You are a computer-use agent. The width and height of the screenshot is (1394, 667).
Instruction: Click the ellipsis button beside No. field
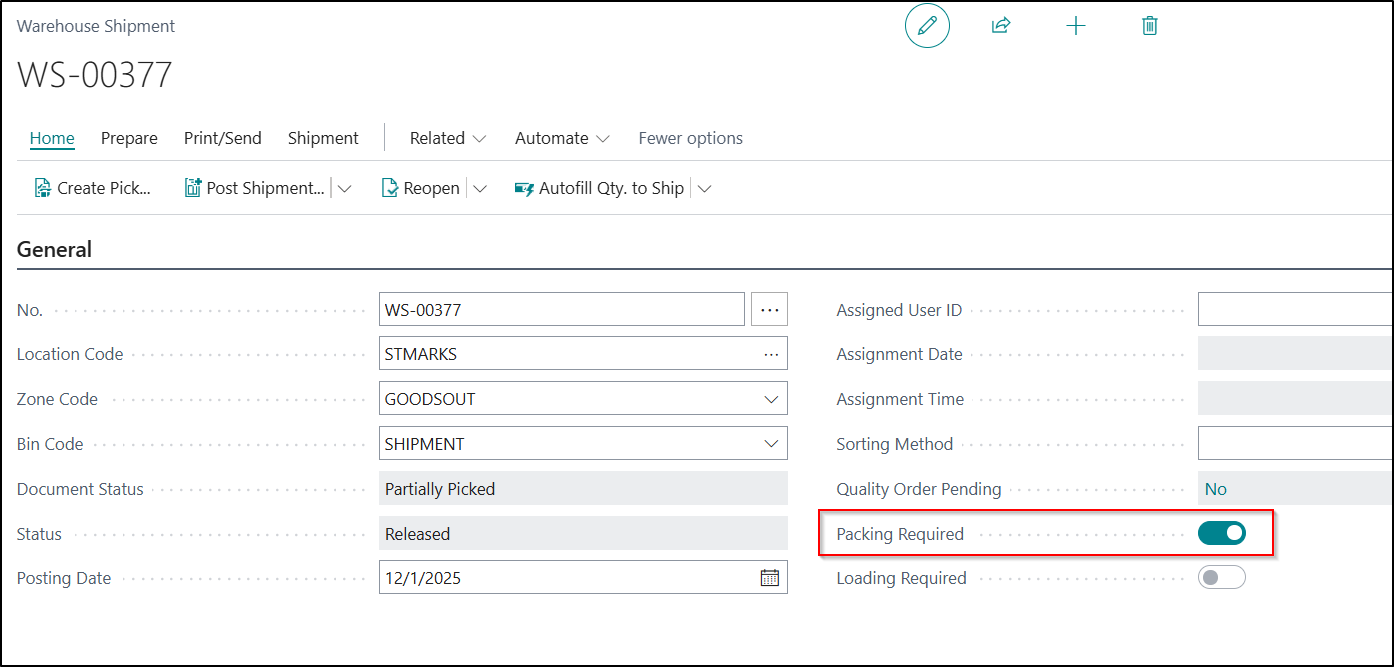point(769,310)
